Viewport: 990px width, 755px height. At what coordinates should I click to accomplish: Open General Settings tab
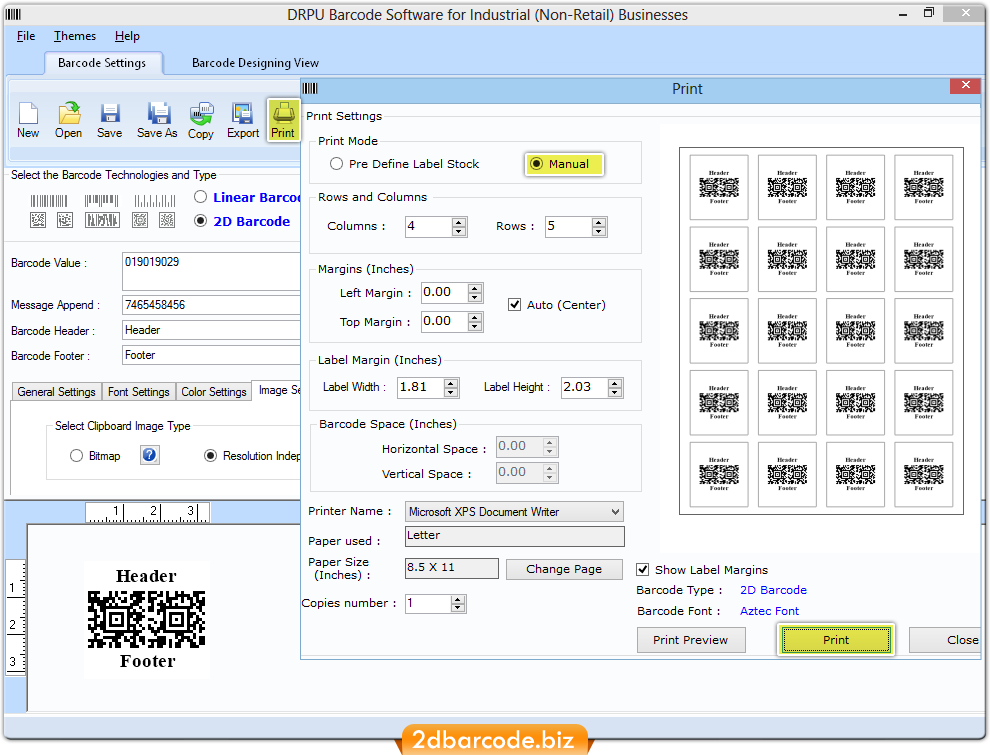tap(56, 392)
